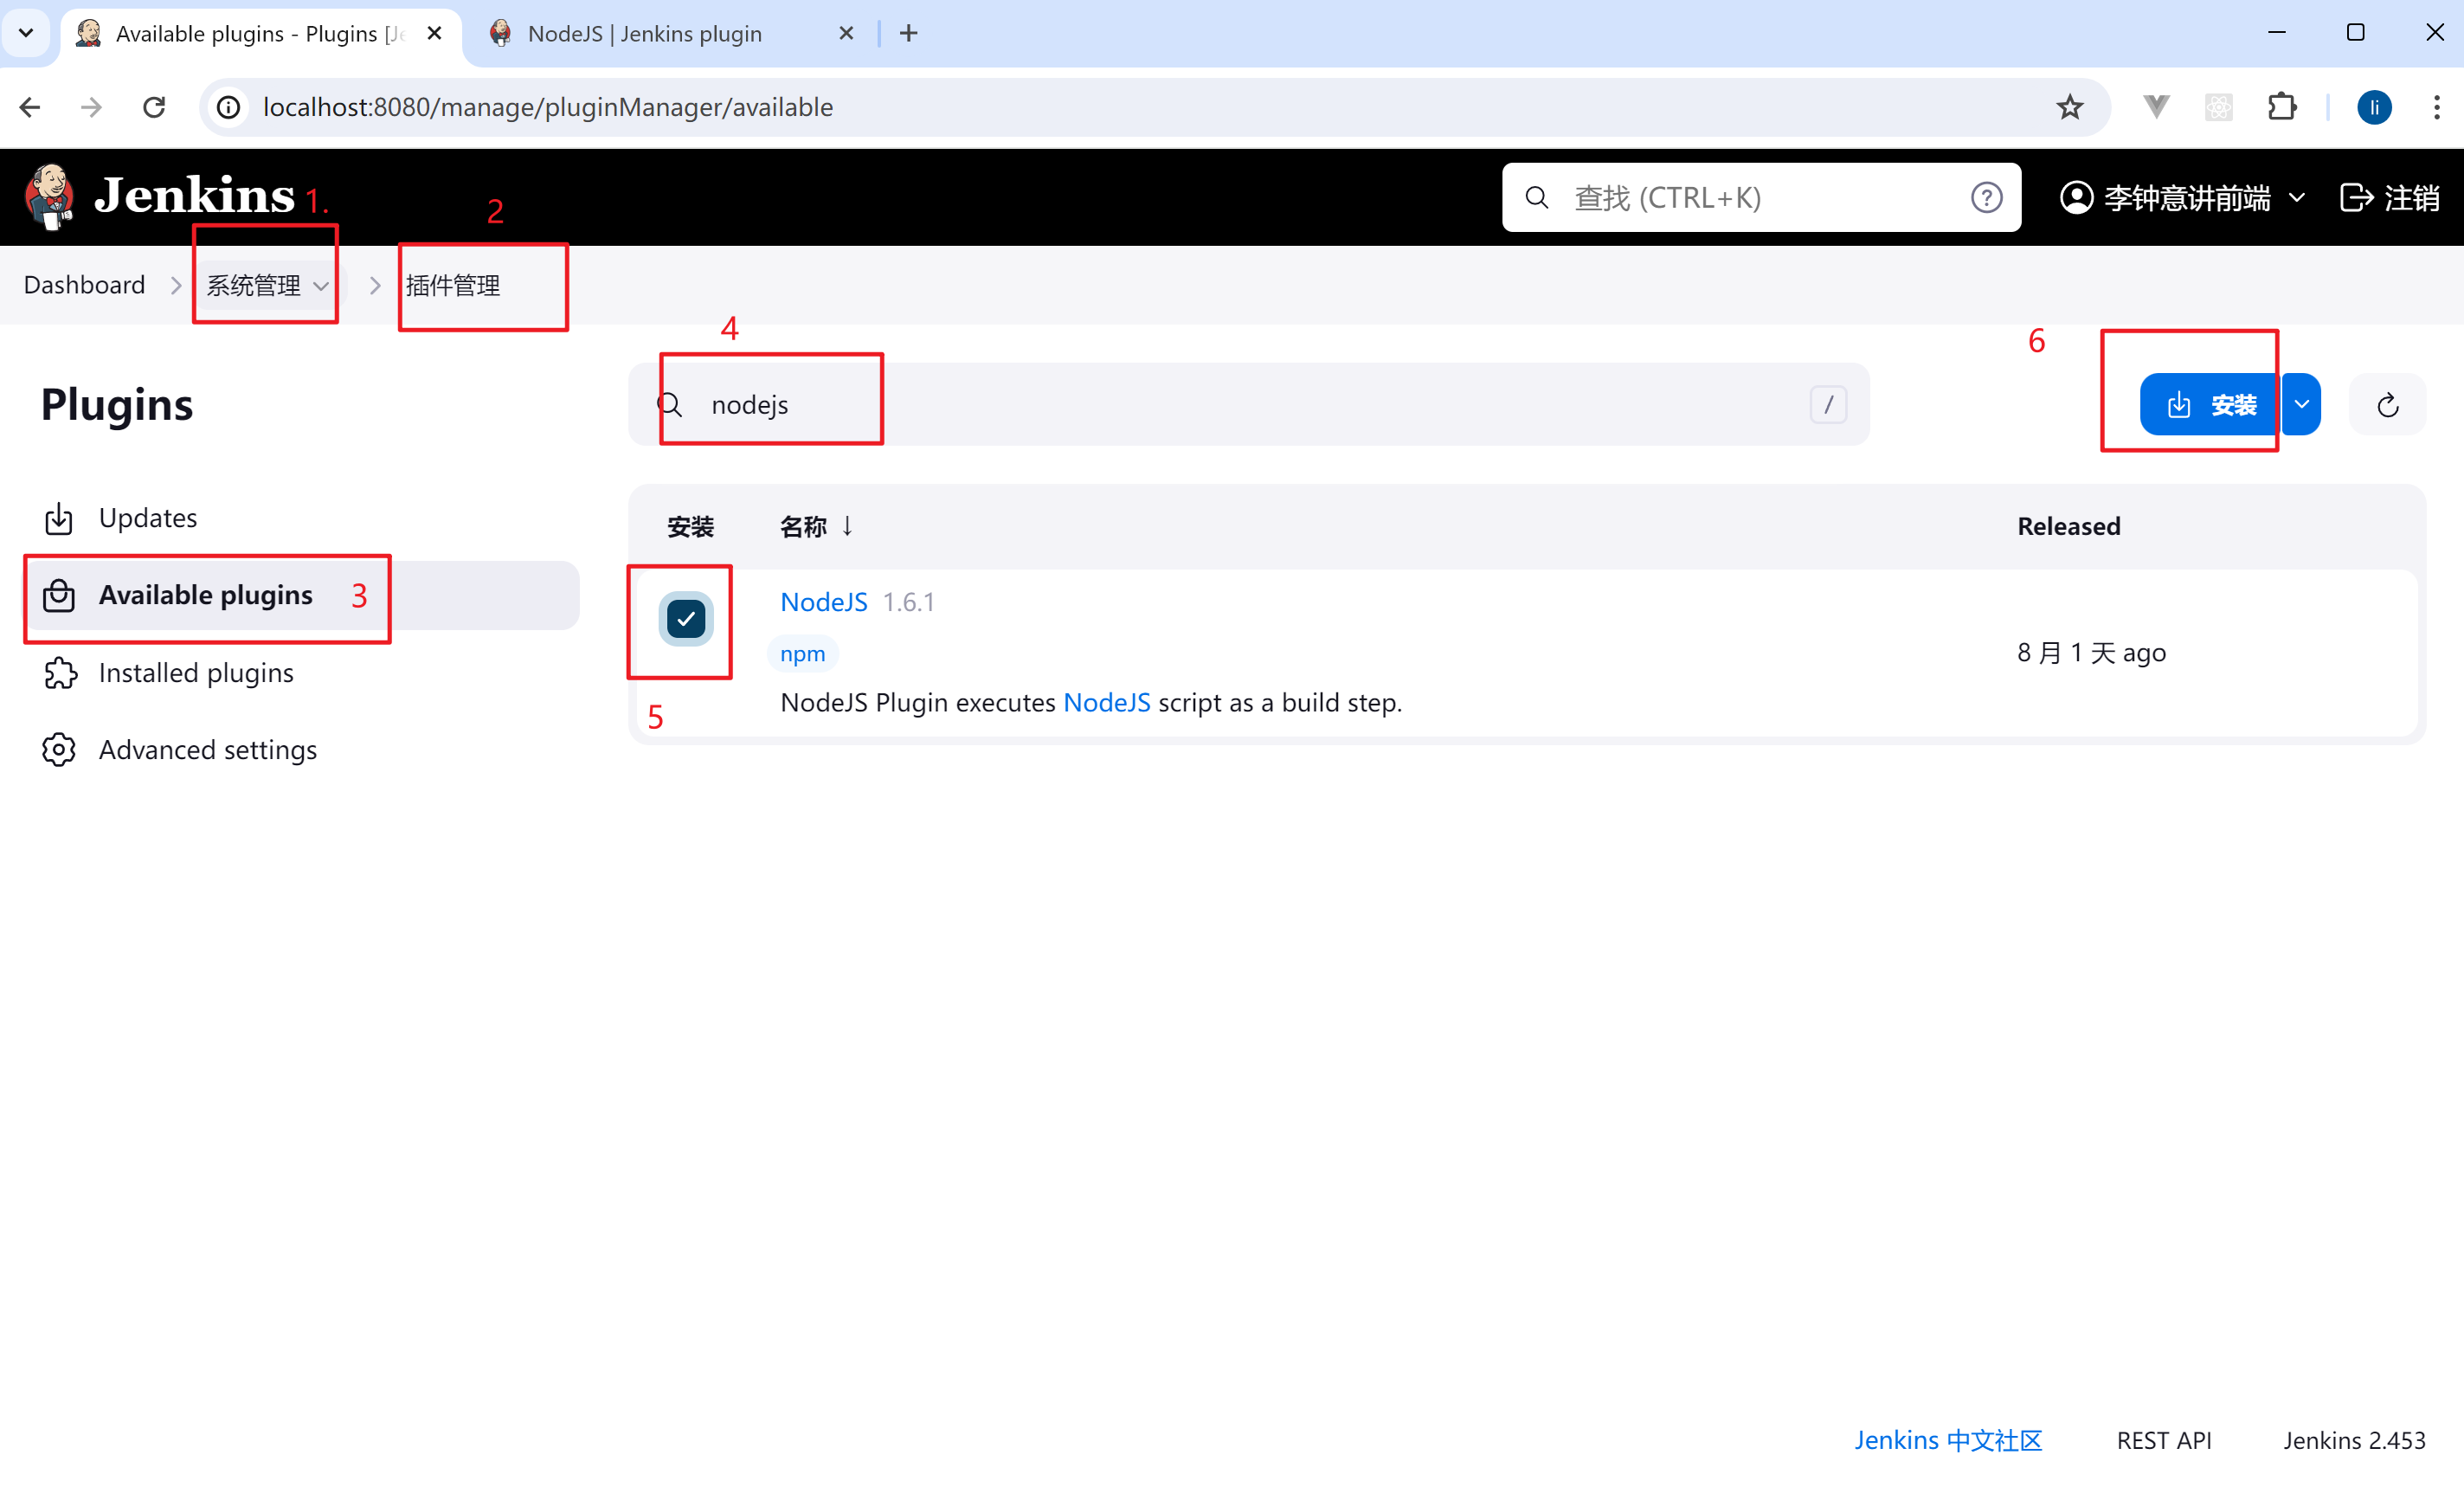The width and height of the screenshot is (2464, 1487).
Task: Click the 注销 logout link
Action: click(2390, 198)
